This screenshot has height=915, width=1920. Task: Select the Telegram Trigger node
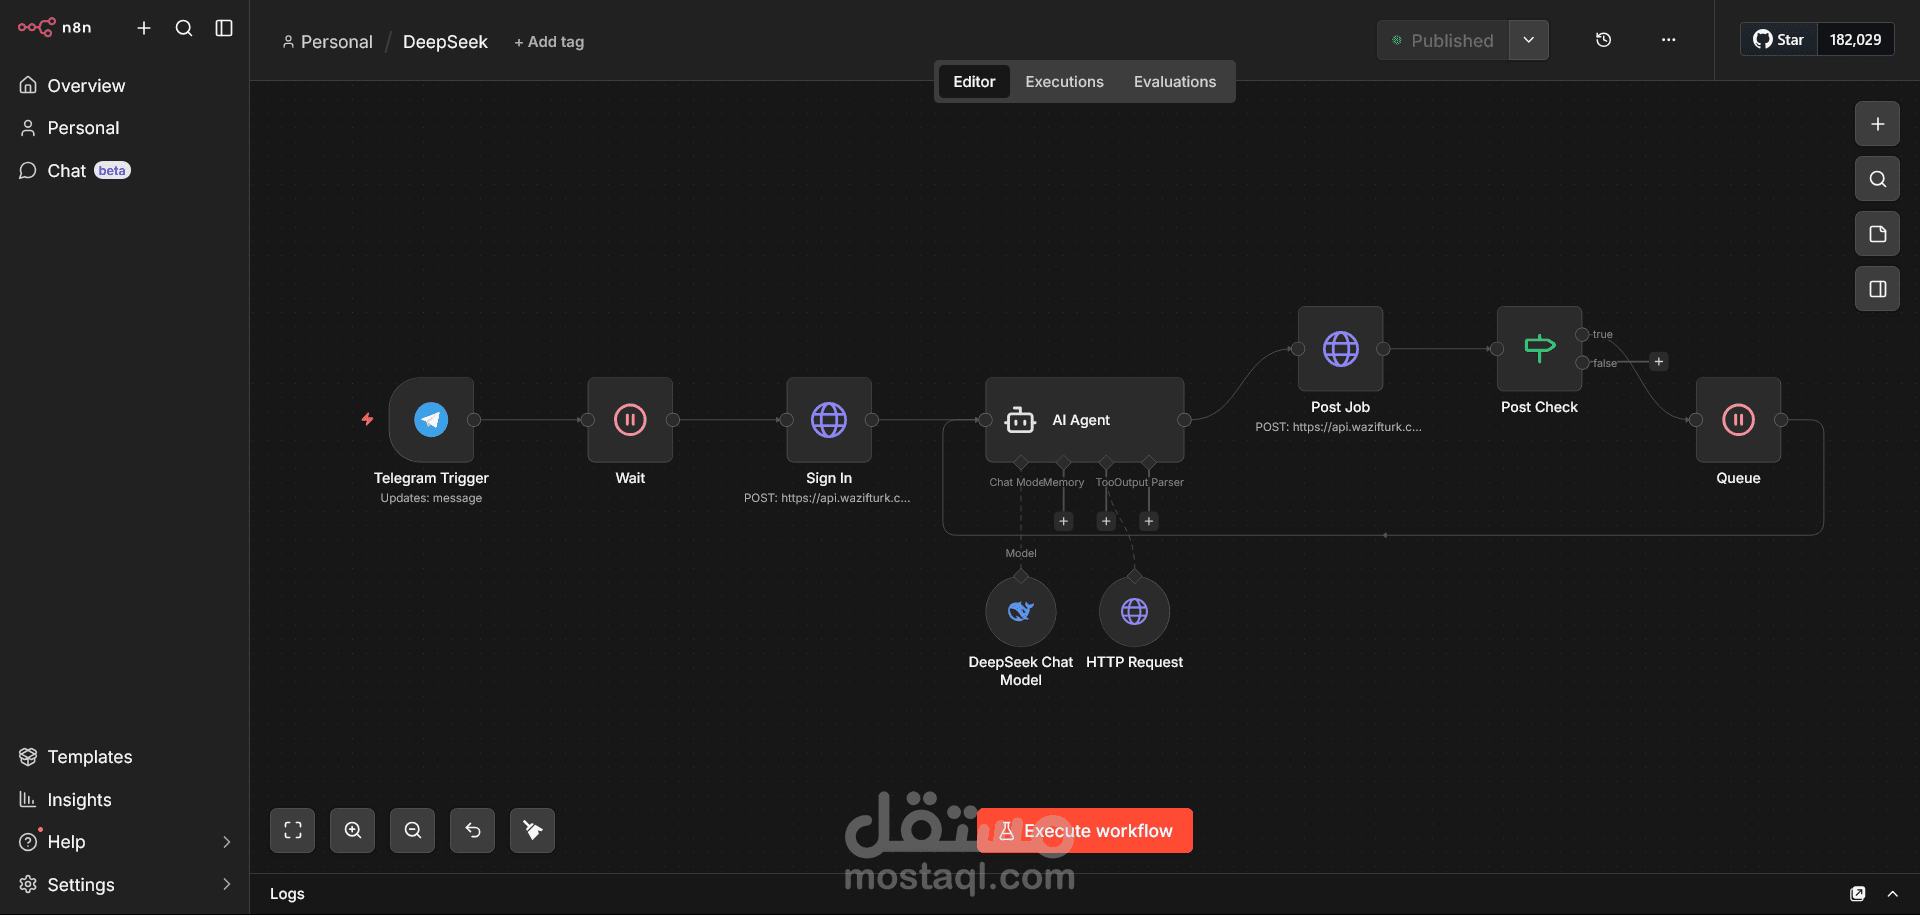431,420
